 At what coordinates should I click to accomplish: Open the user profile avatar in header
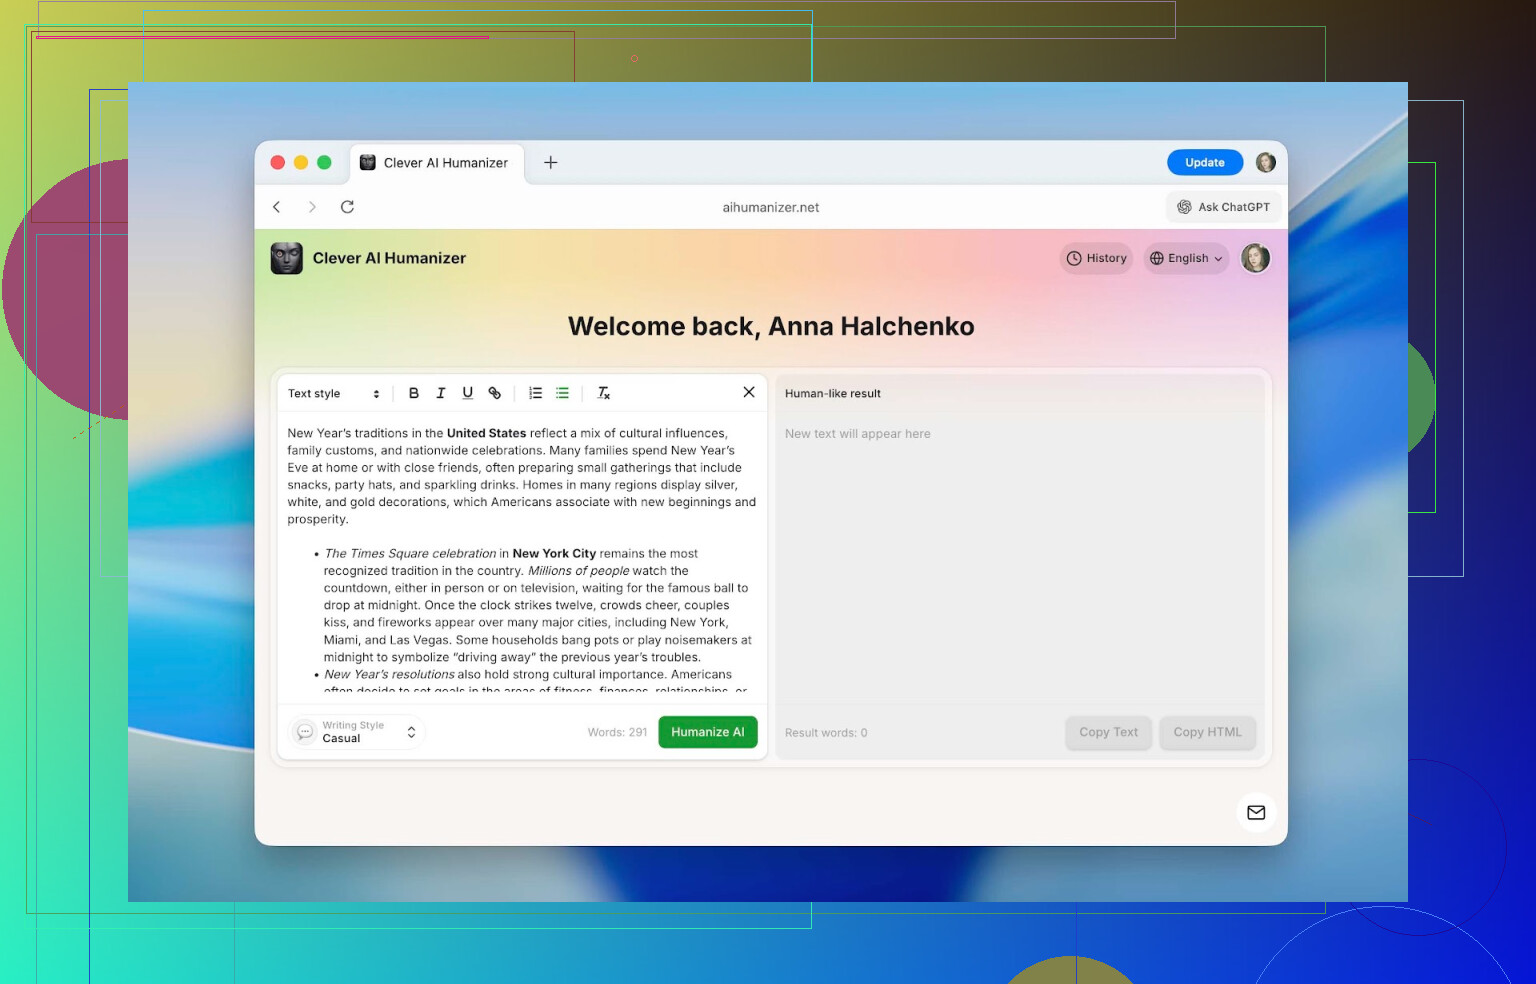point(1256,258)
